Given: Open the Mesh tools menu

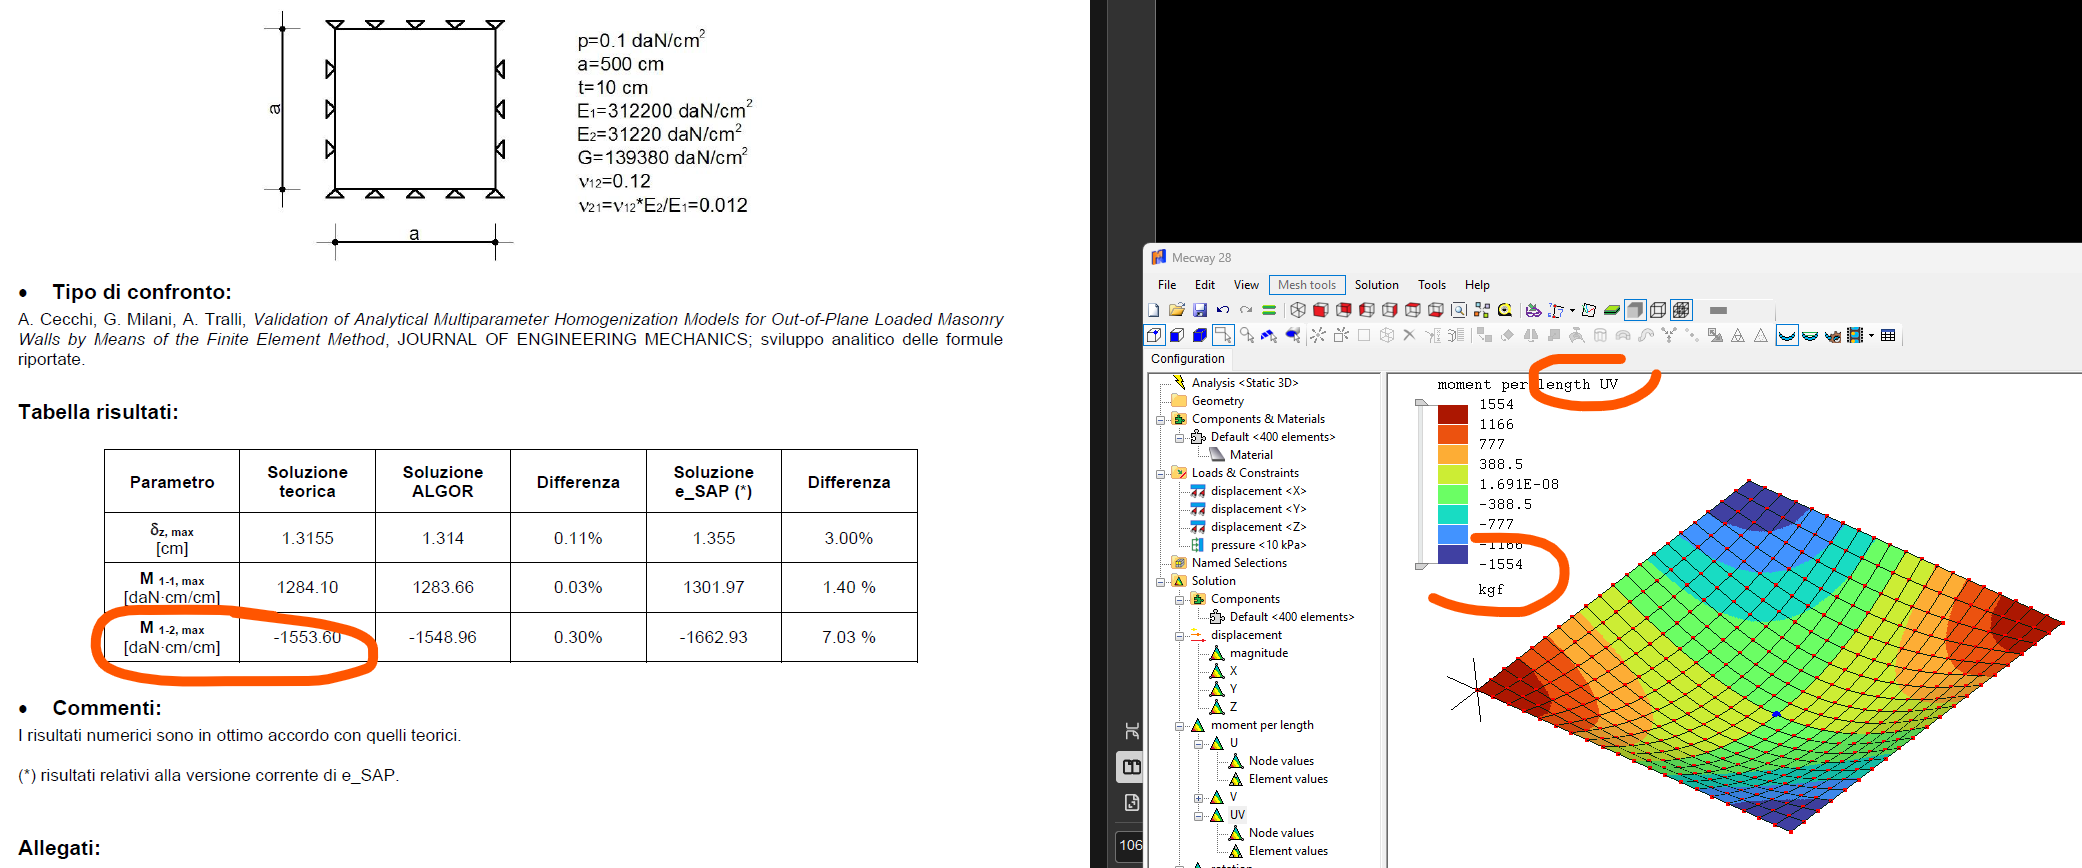Looking at the screenshot, I should click(1306, 285).
